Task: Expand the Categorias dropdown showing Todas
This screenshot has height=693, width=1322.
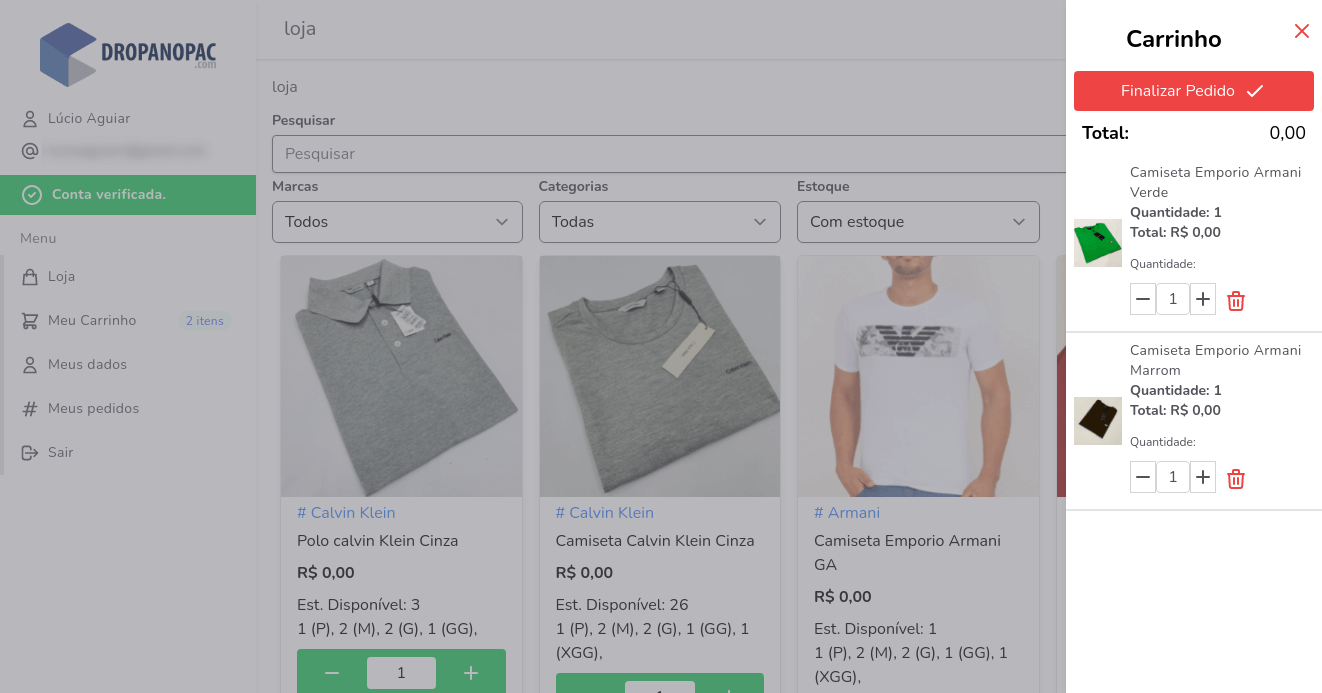Action: pos(660,222)
